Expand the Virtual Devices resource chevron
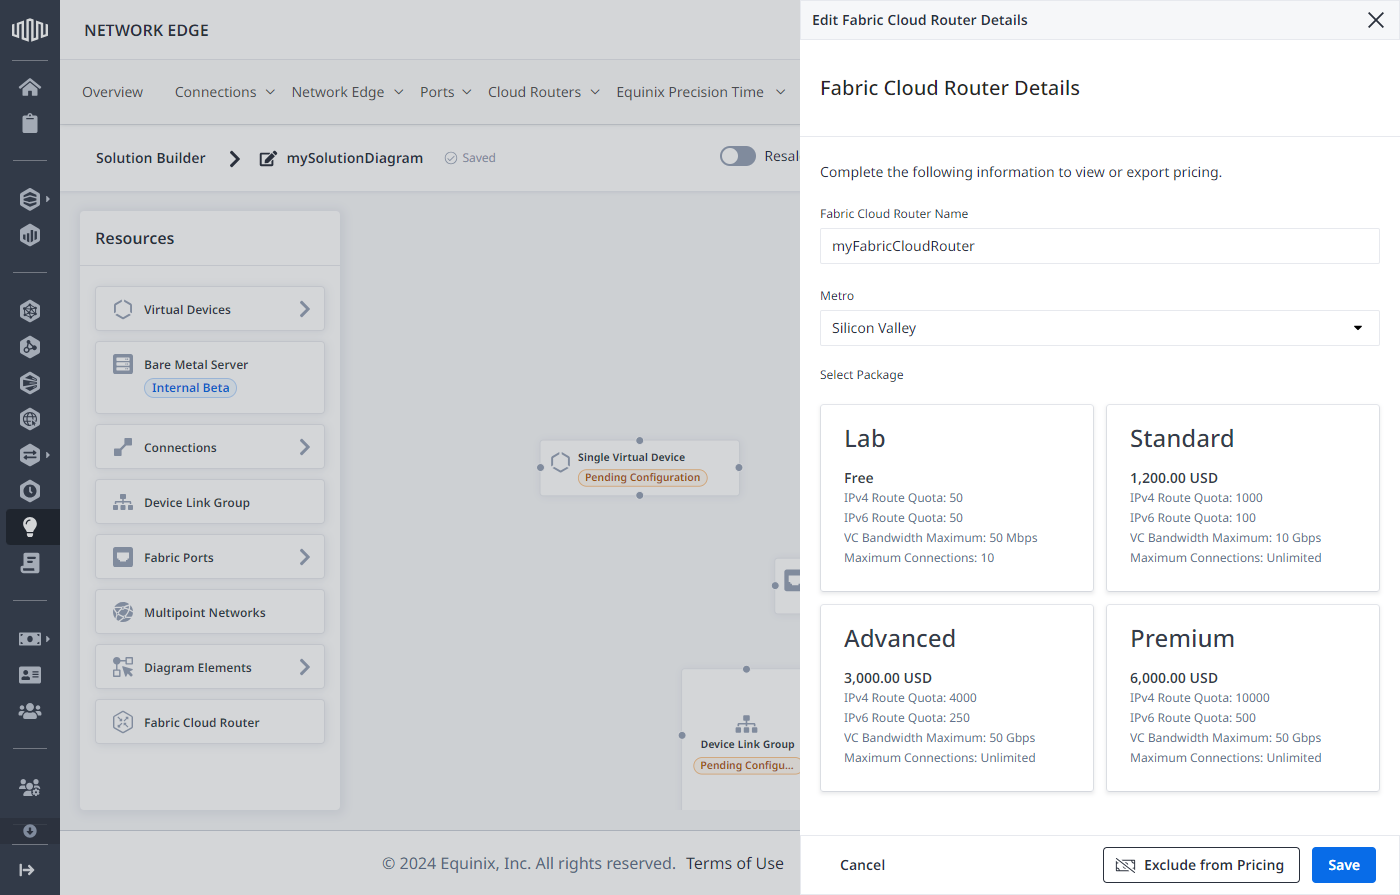 pyautogui.click(x=305, y=309)
